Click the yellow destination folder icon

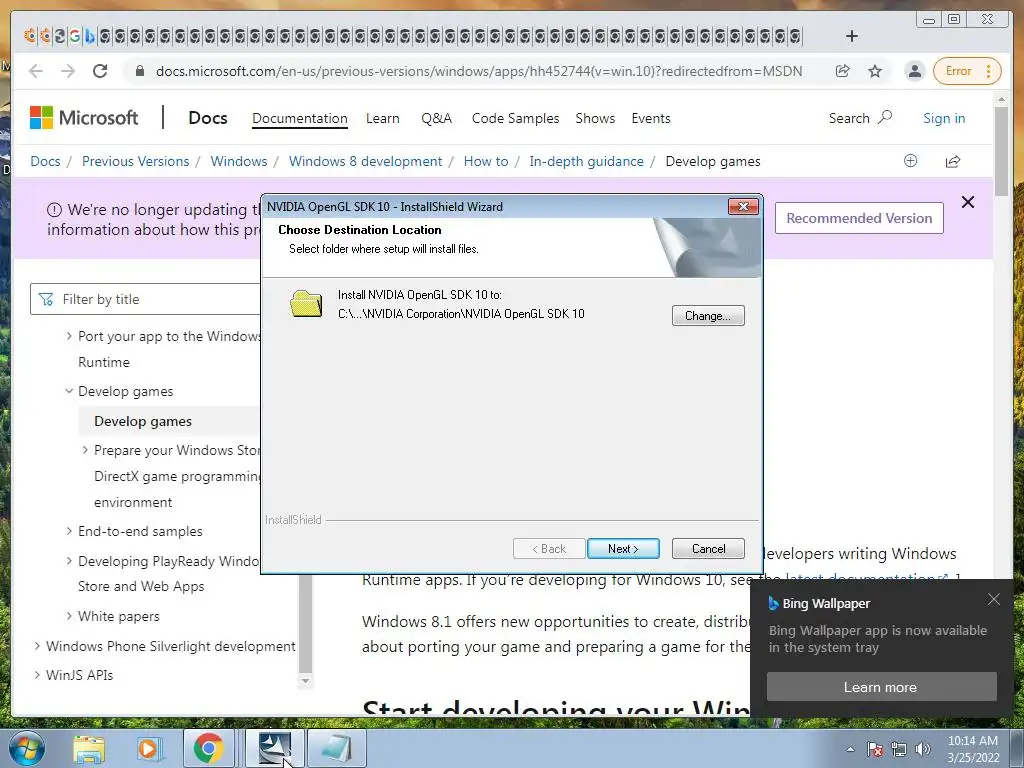[306, 304]
